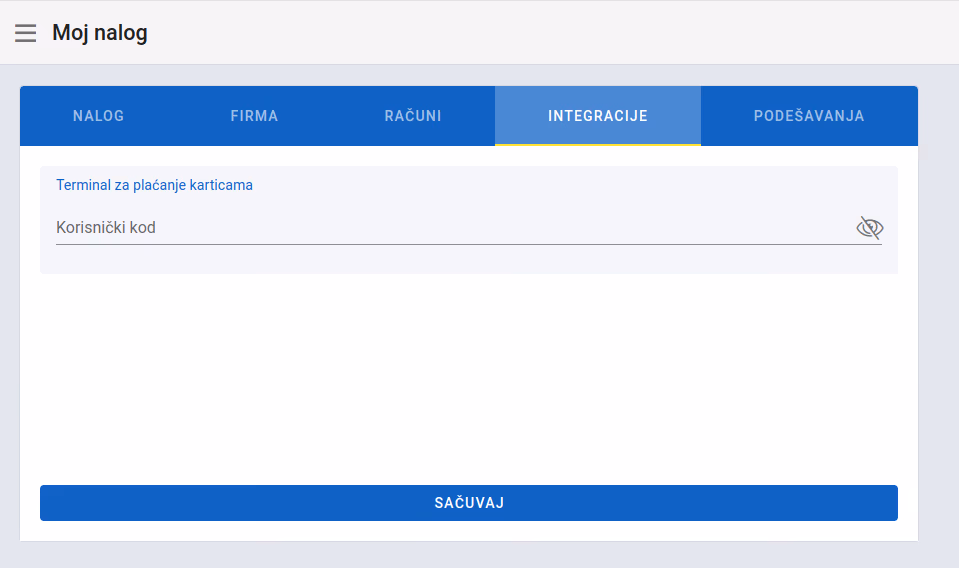Viewport: 959px width, 568px height.
Task: Click the Moj nalog page title
Action: pos(100,33)
